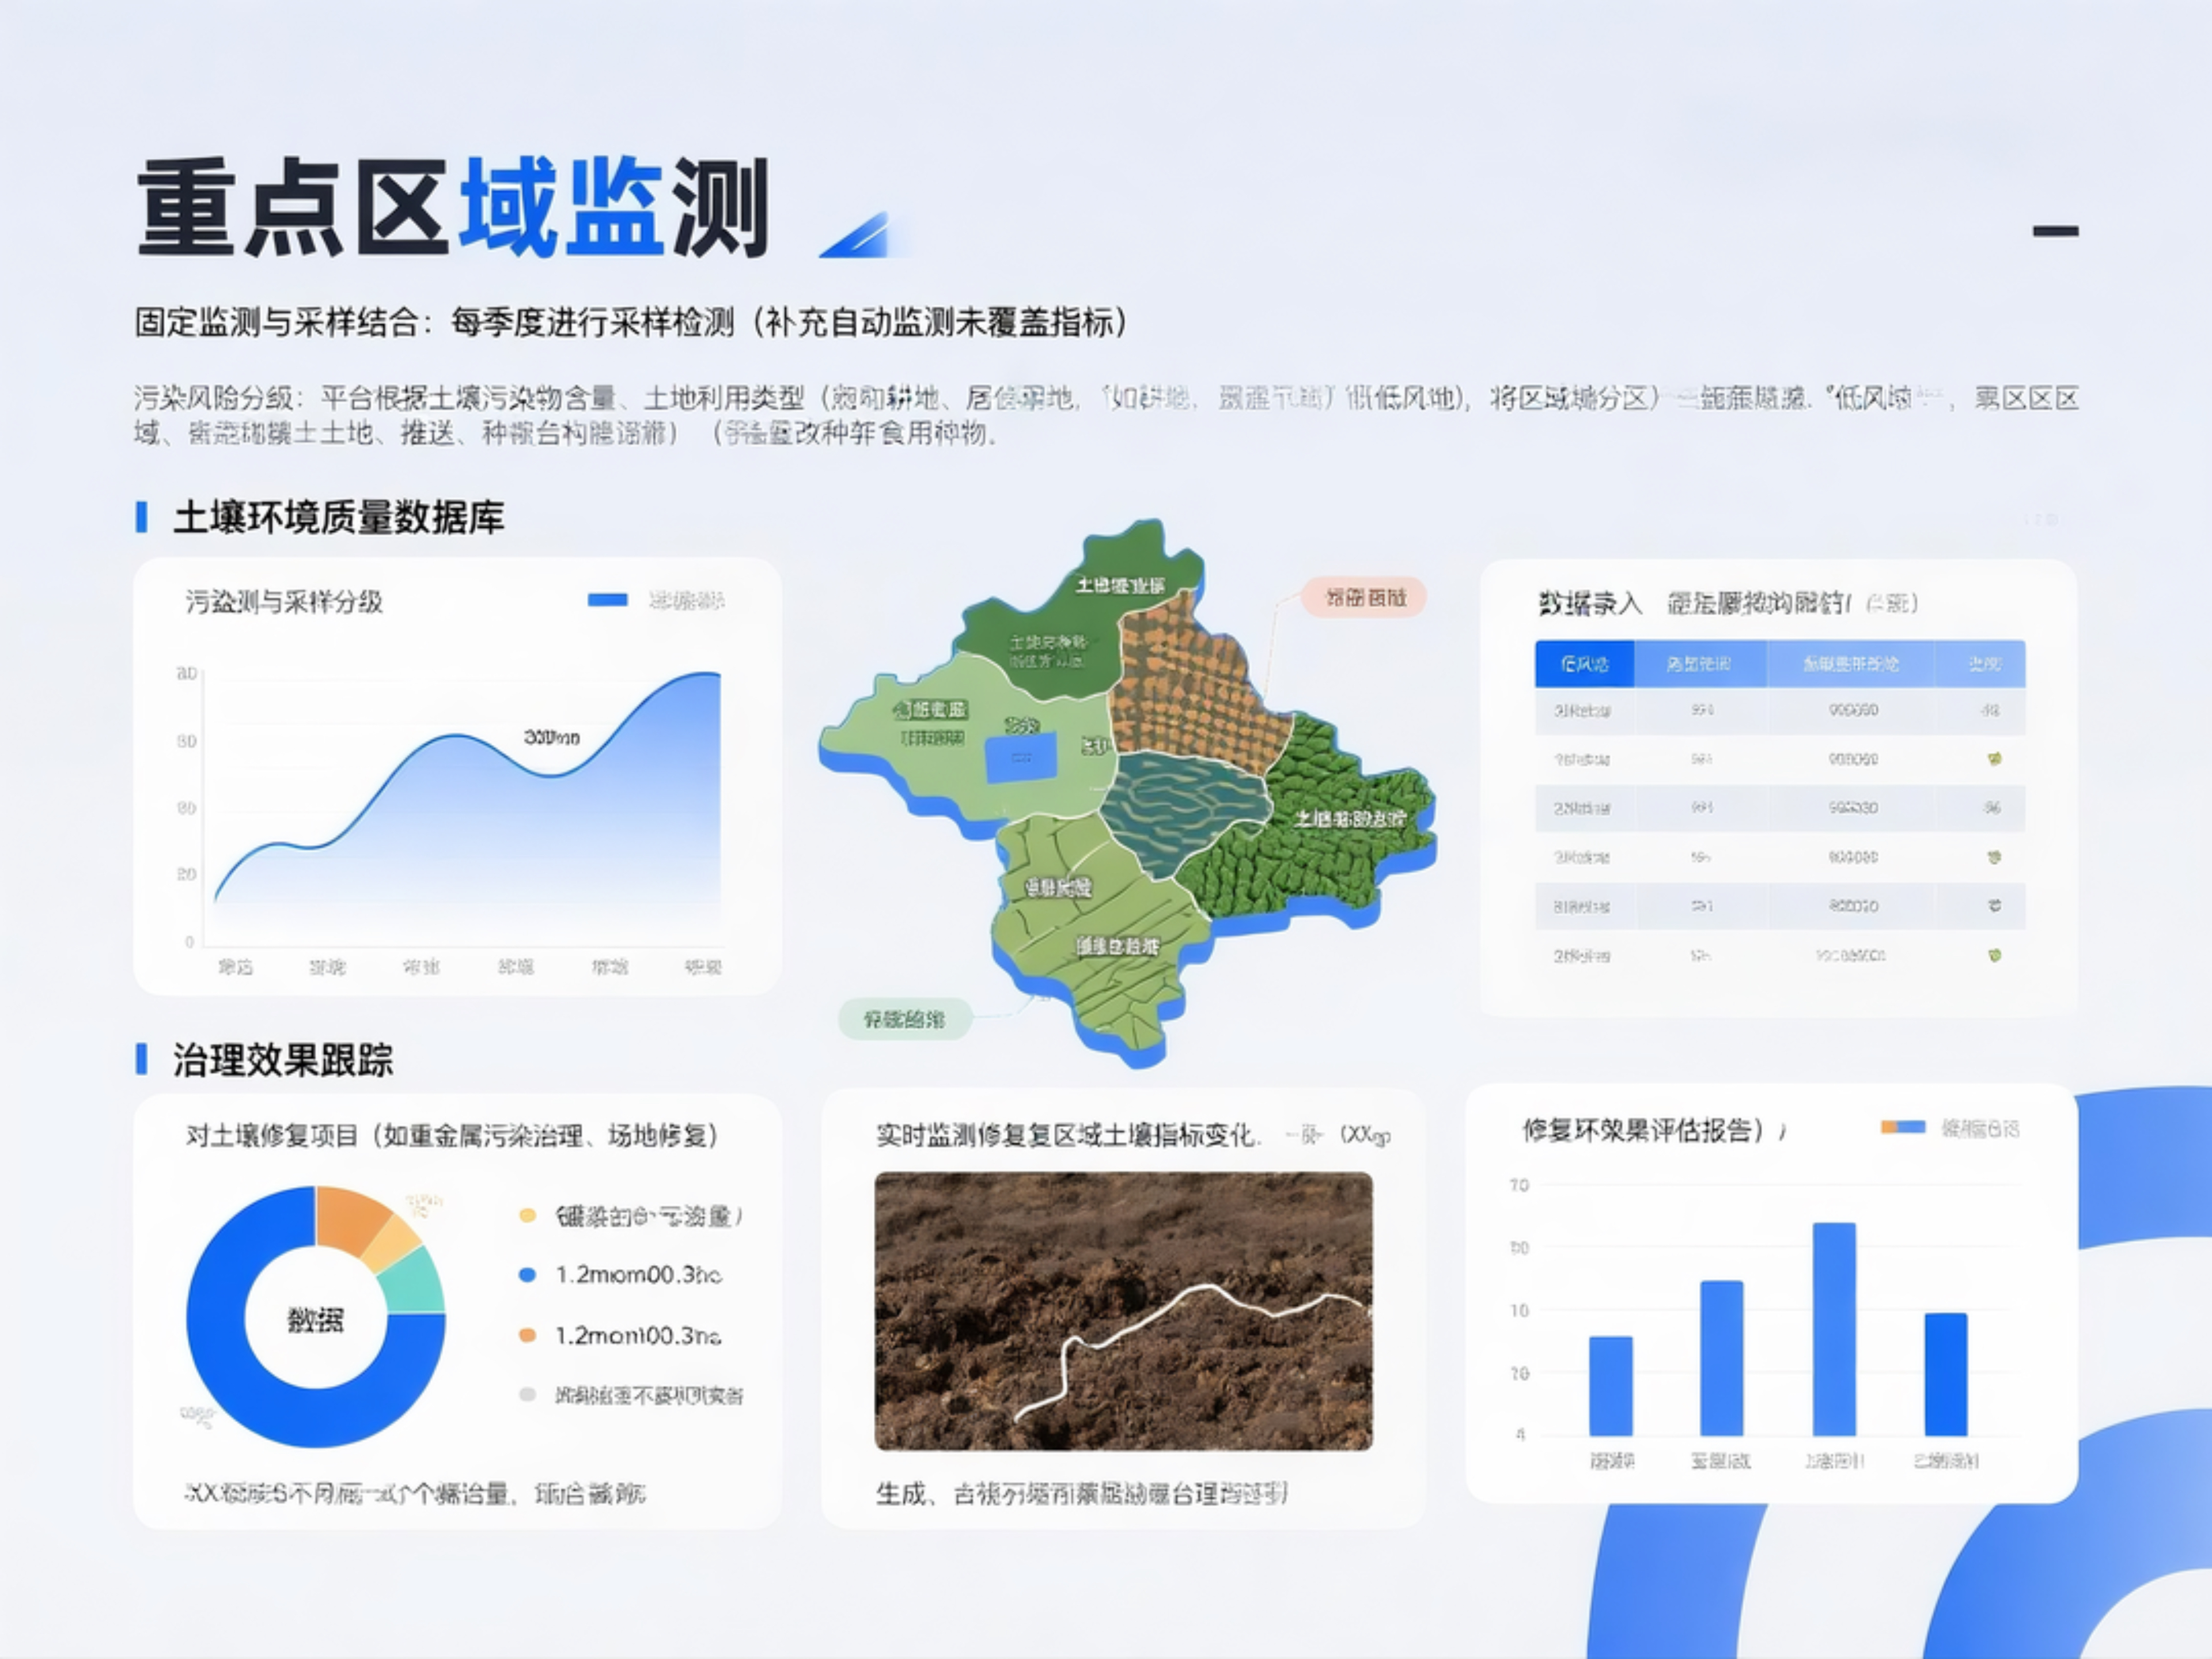
Task: Click green status icon in second table row
Action: pos(1994,759)
